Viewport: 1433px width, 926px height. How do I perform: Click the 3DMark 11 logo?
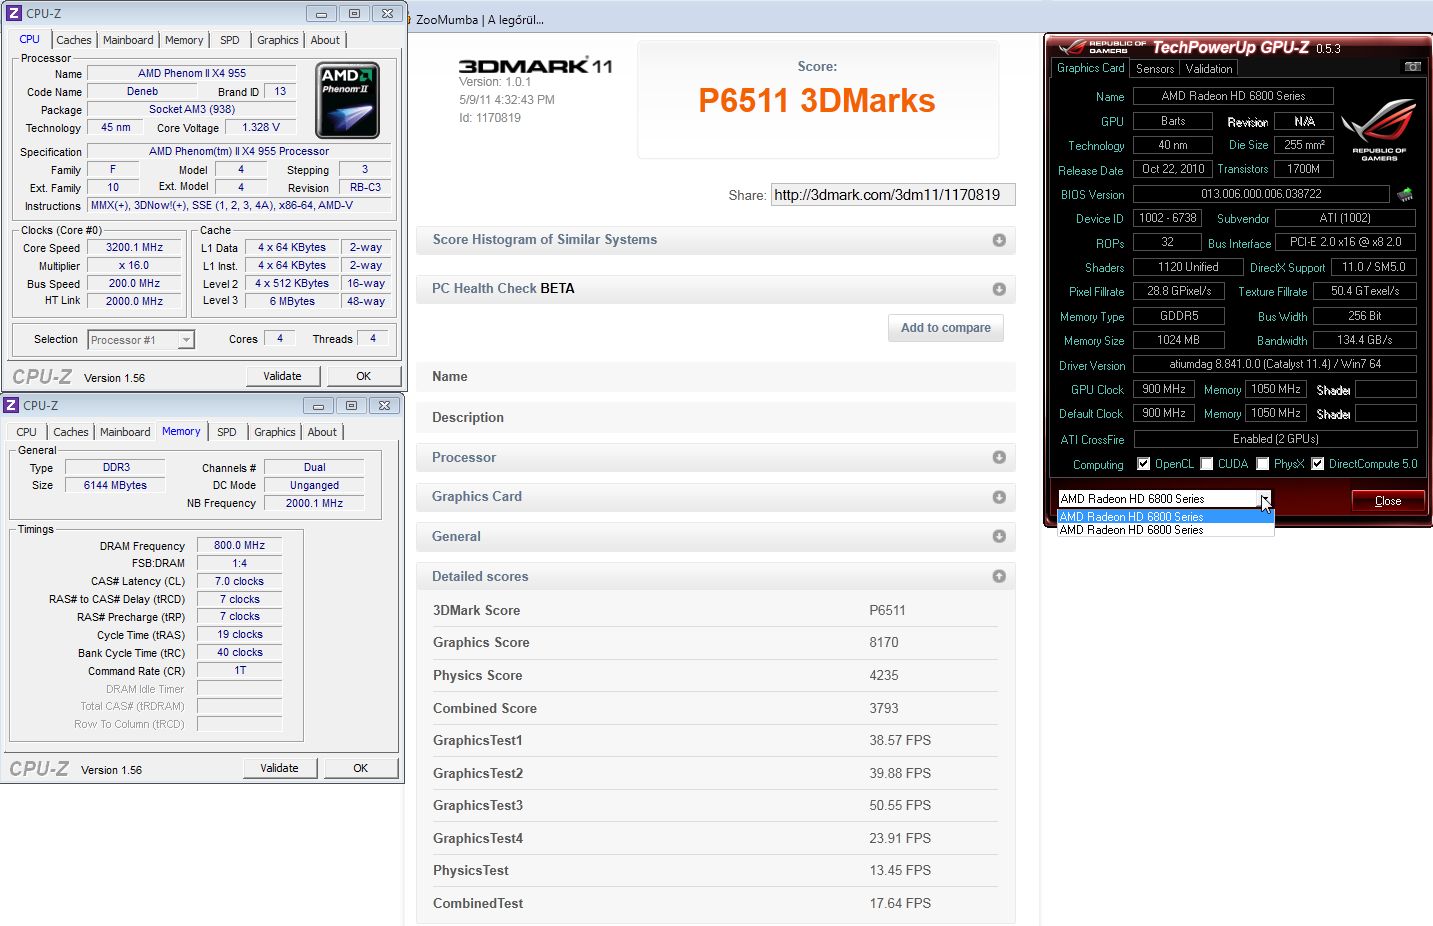pyautogui.click(x=535, y=66)
